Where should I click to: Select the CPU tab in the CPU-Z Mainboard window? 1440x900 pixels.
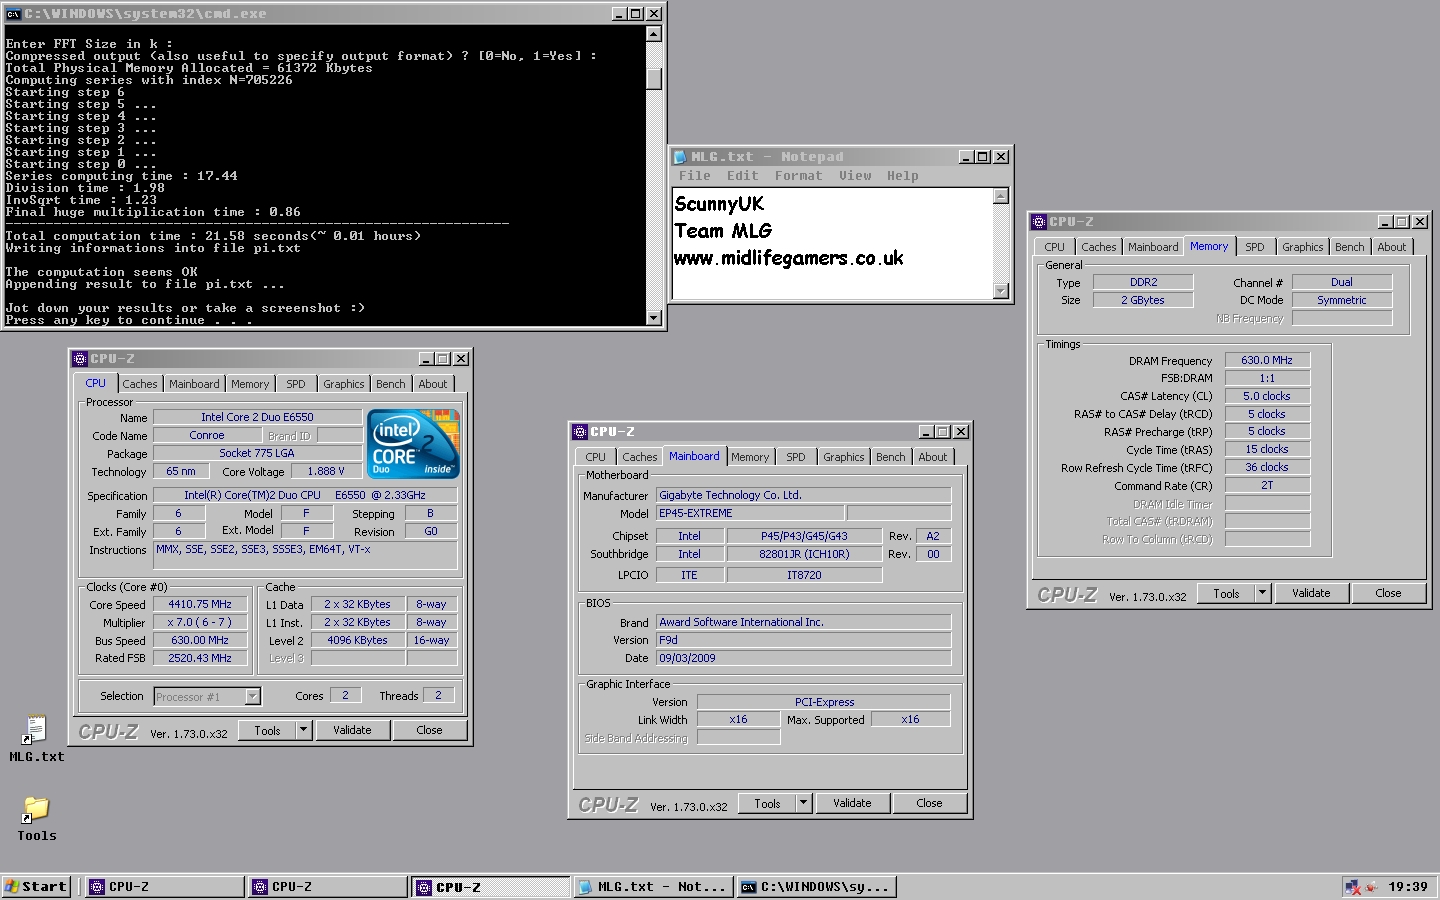click(x=596, y=457)
